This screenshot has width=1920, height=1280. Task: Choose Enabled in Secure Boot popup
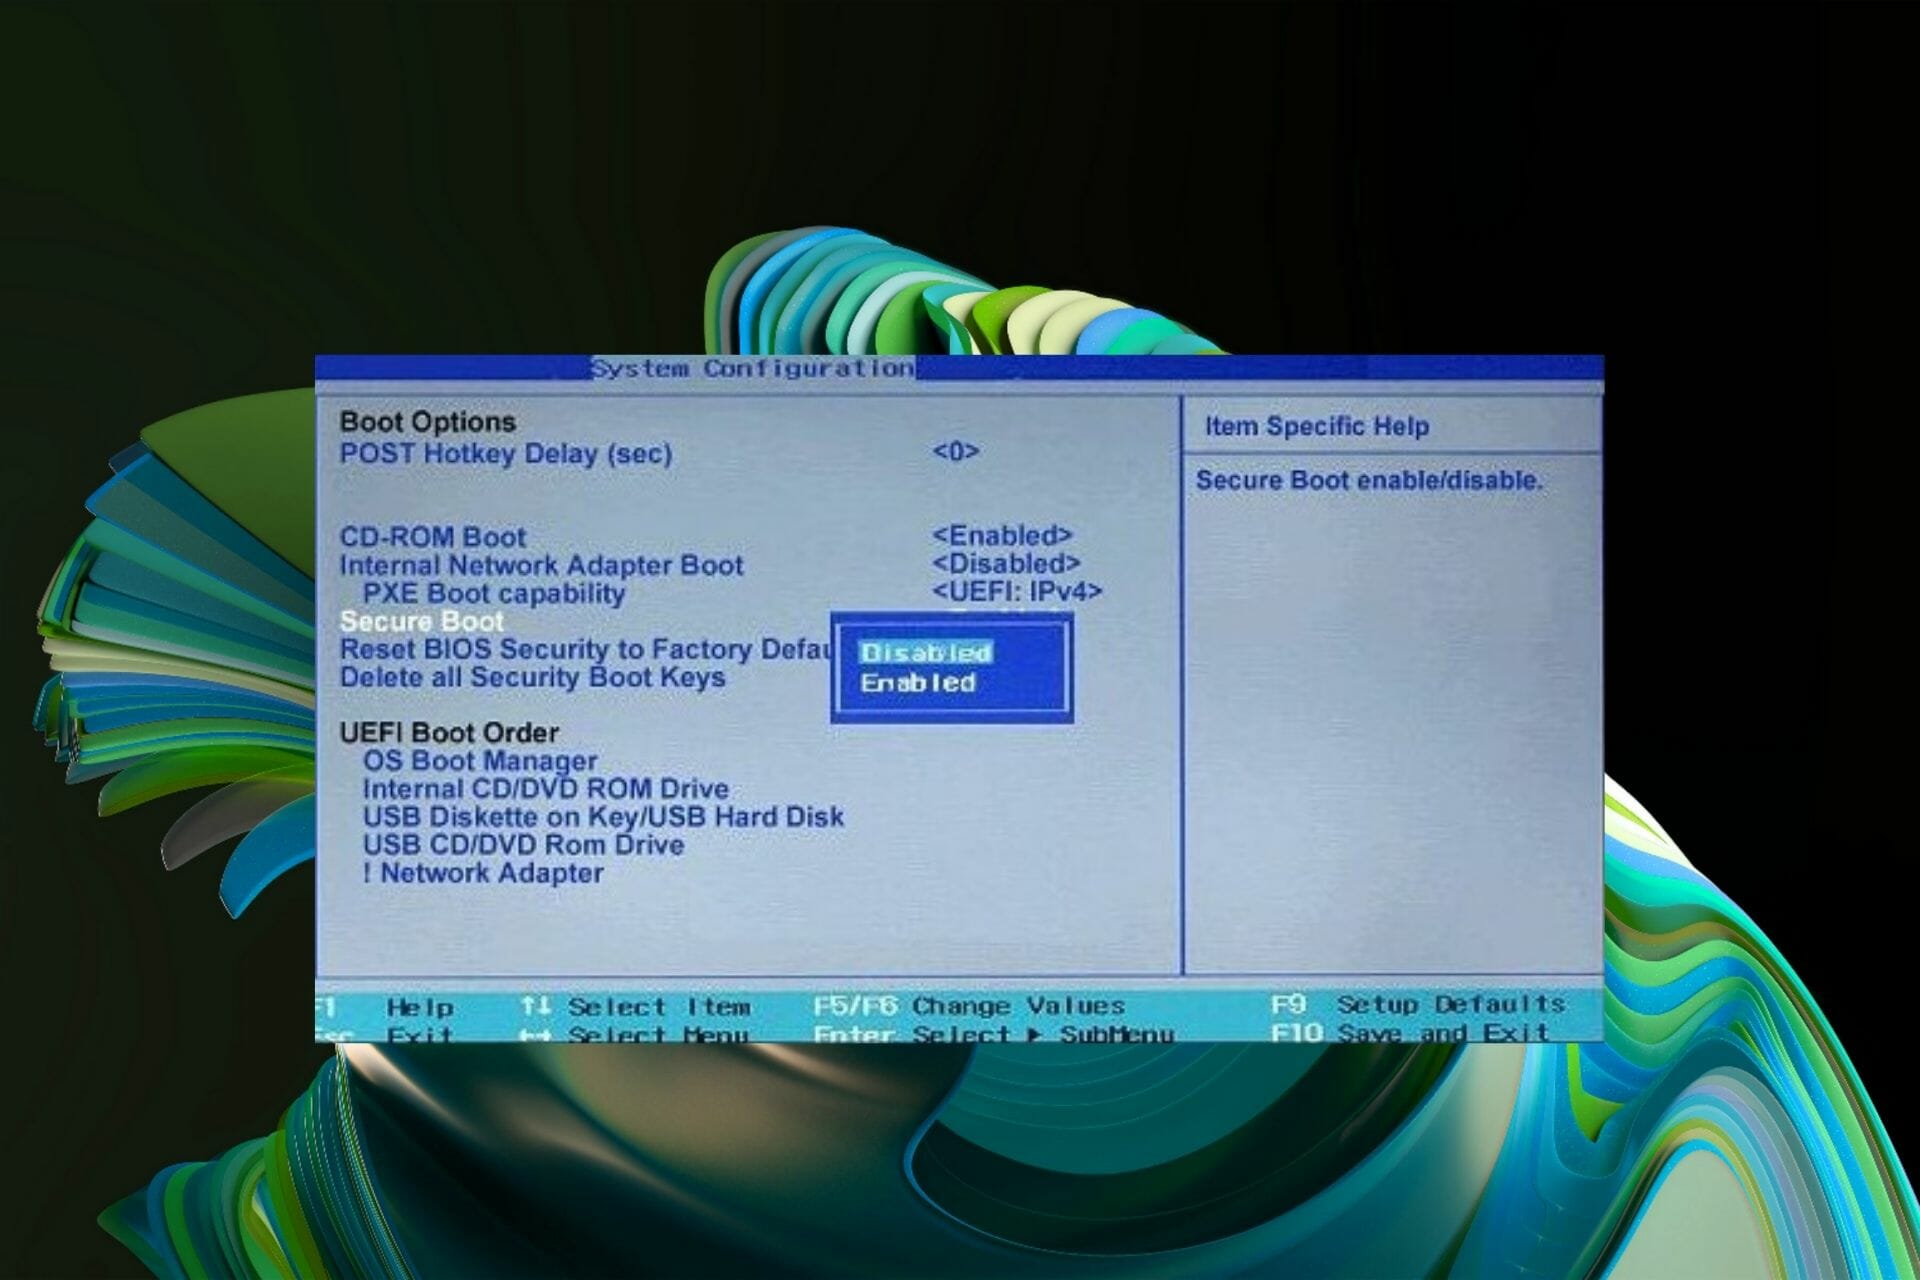tap(918, 683)
